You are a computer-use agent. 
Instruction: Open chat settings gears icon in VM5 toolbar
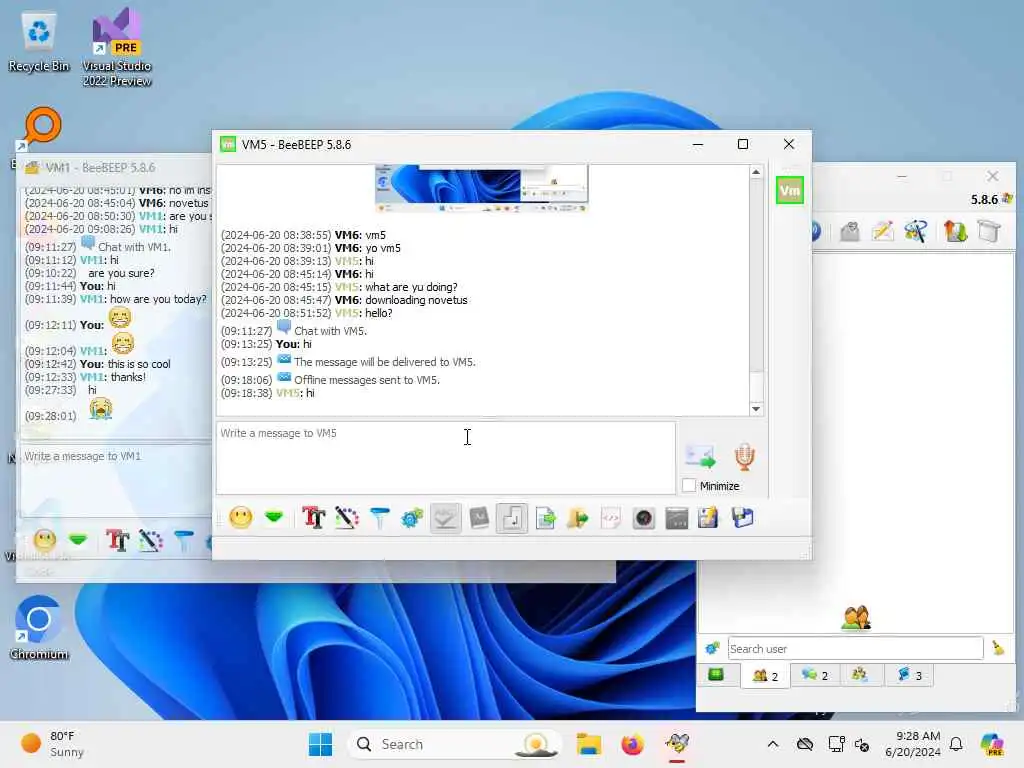pyautogui.click(x=412, y=519)
